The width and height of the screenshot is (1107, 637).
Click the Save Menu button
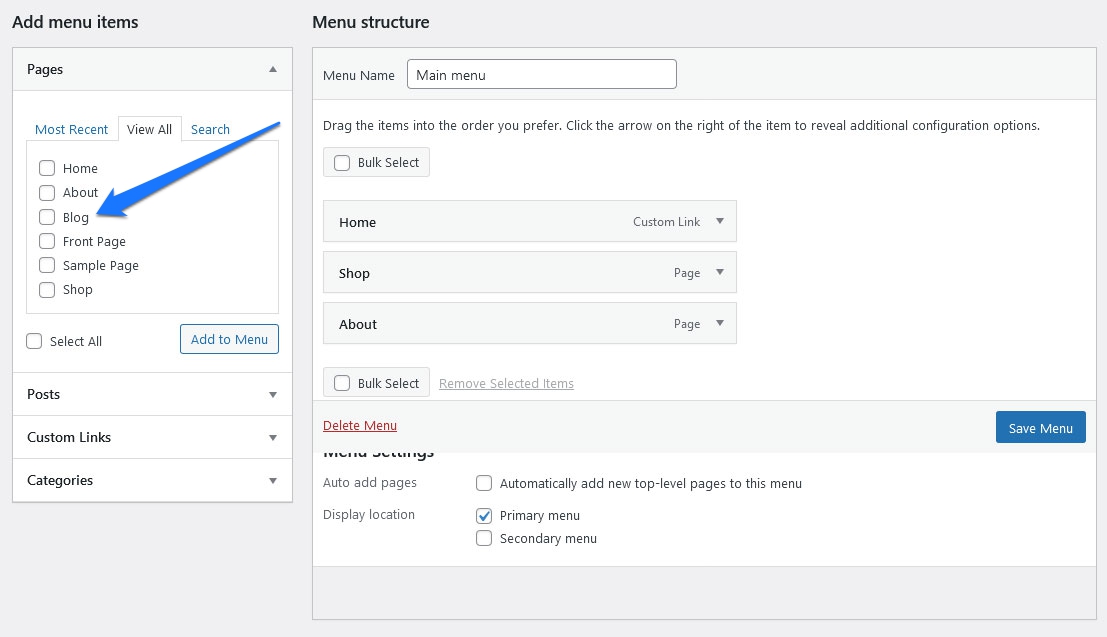pyautogui.click(x=1041, y=427)
